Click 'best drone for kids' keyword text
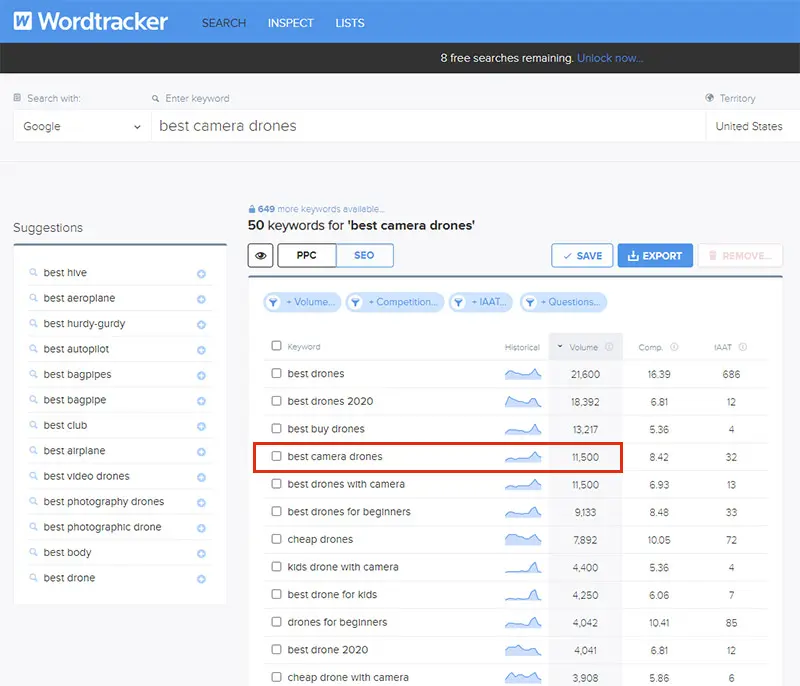 pos(332,595)
